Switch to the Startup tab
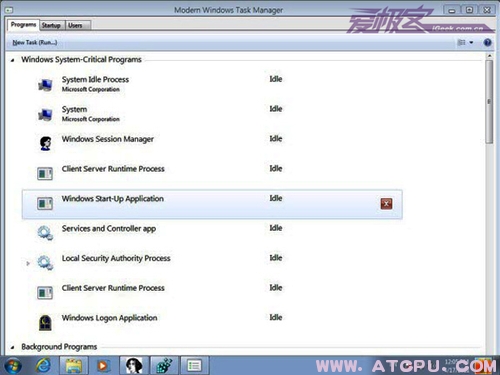Image resolution: width=500 pixels, height=375 pixels. tap(51, 25)
